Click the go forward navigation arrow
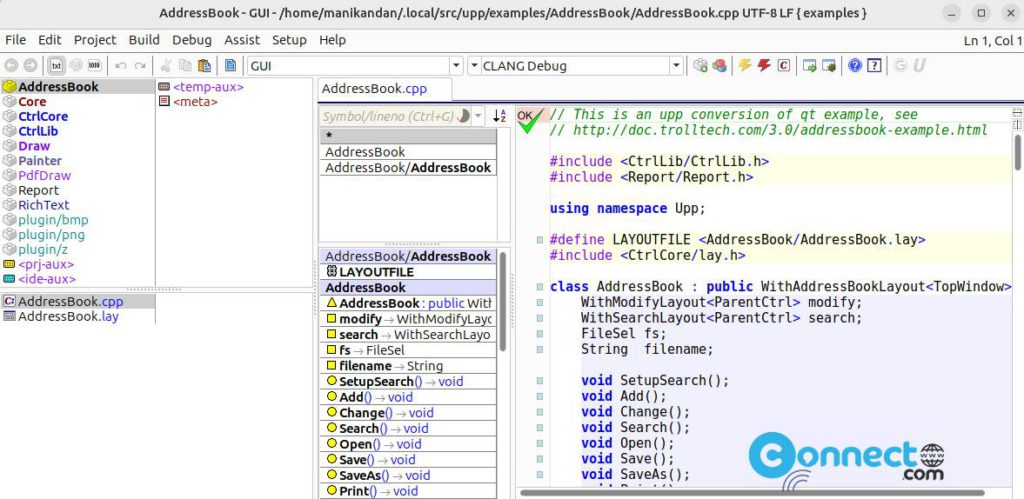 click(x=30, y=65)
